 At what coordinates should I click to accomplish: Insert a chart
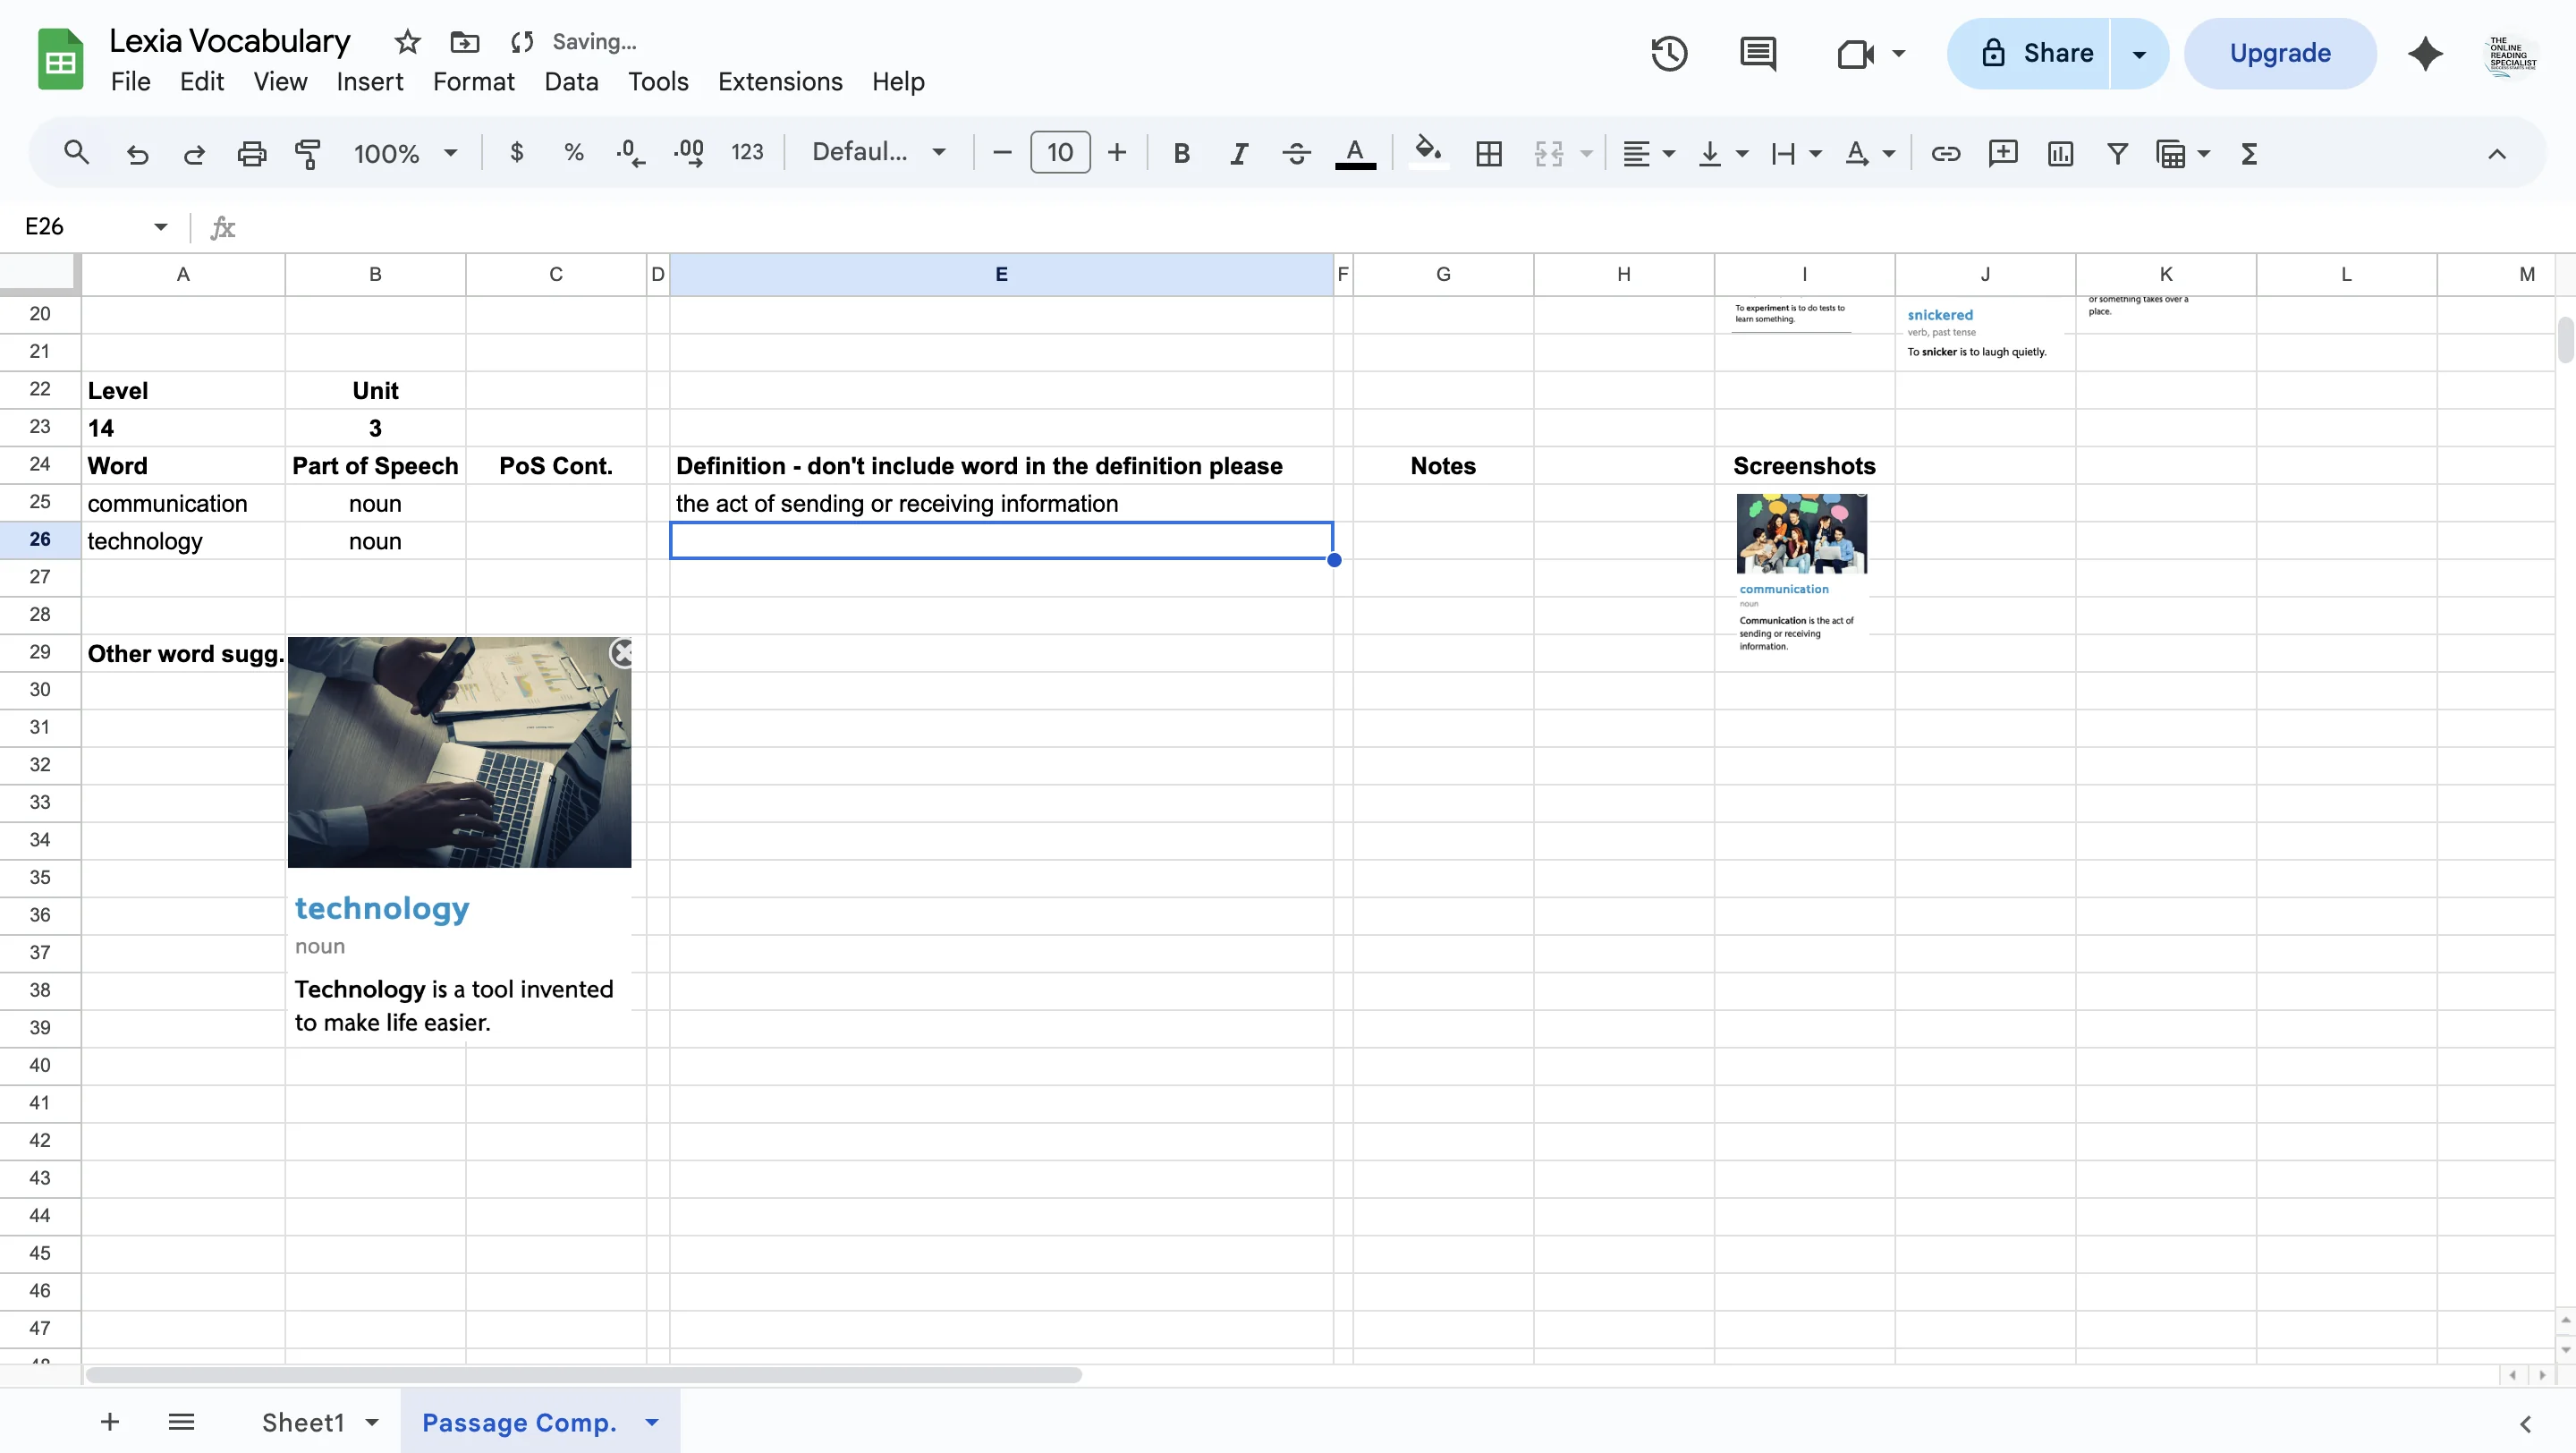point(2060,152)
